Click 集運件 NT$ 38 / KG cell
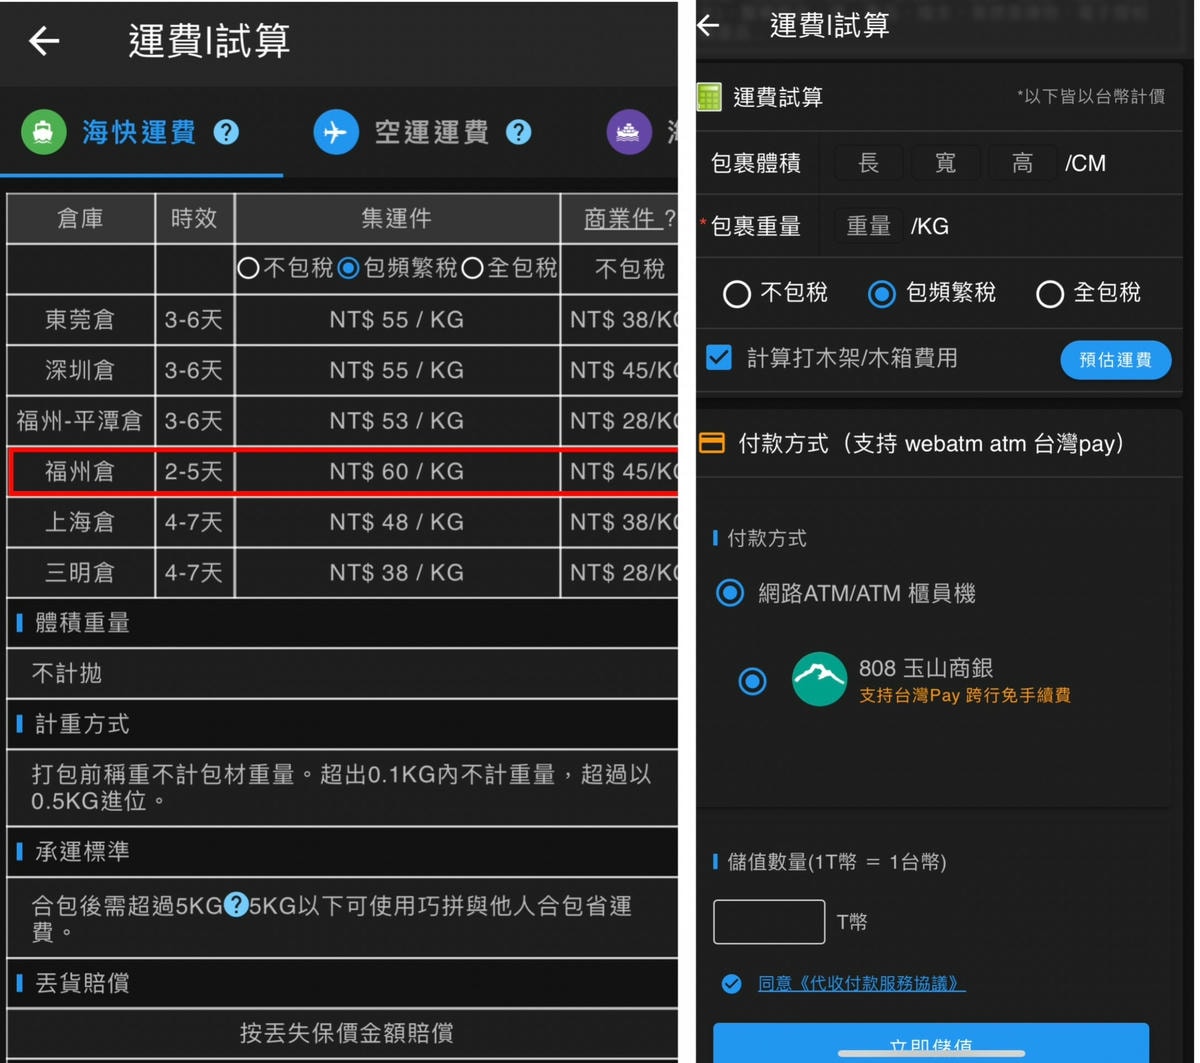The height and width of the screenshot is (1063, 1200). [x=397, y=573]
